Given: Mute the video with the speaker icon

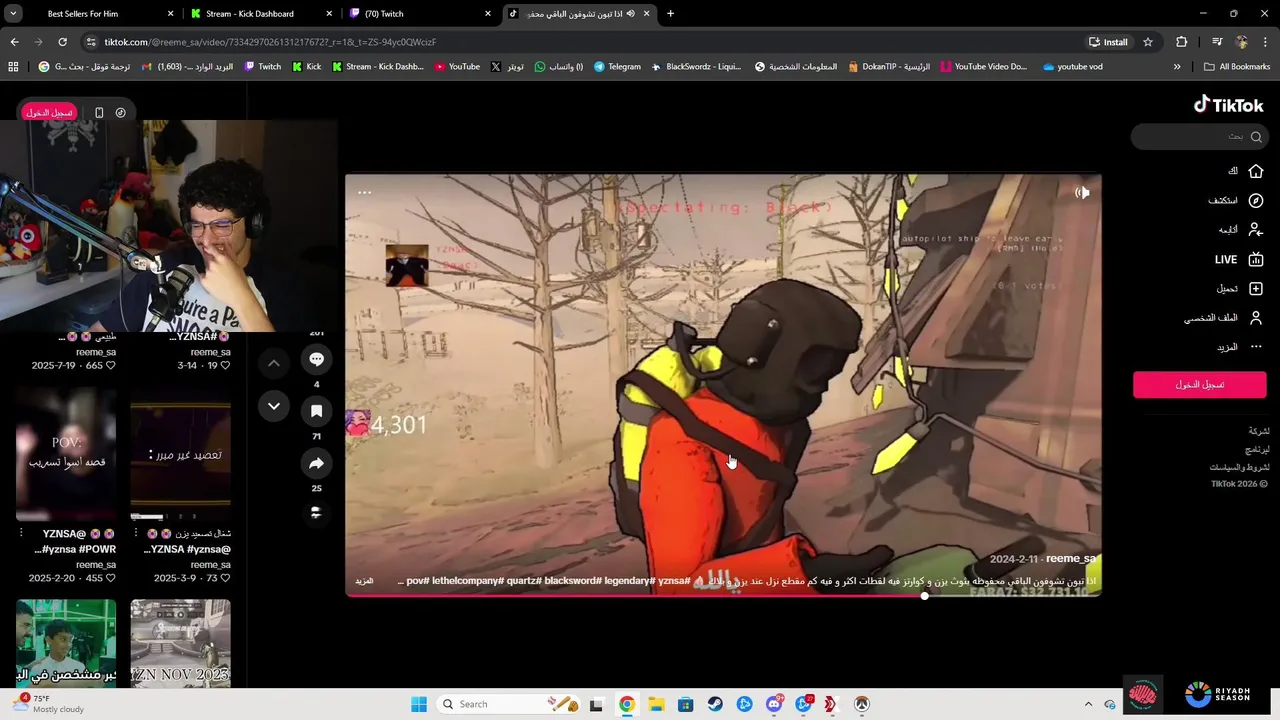Looking at the screenshot, I should pos(1082,193).
